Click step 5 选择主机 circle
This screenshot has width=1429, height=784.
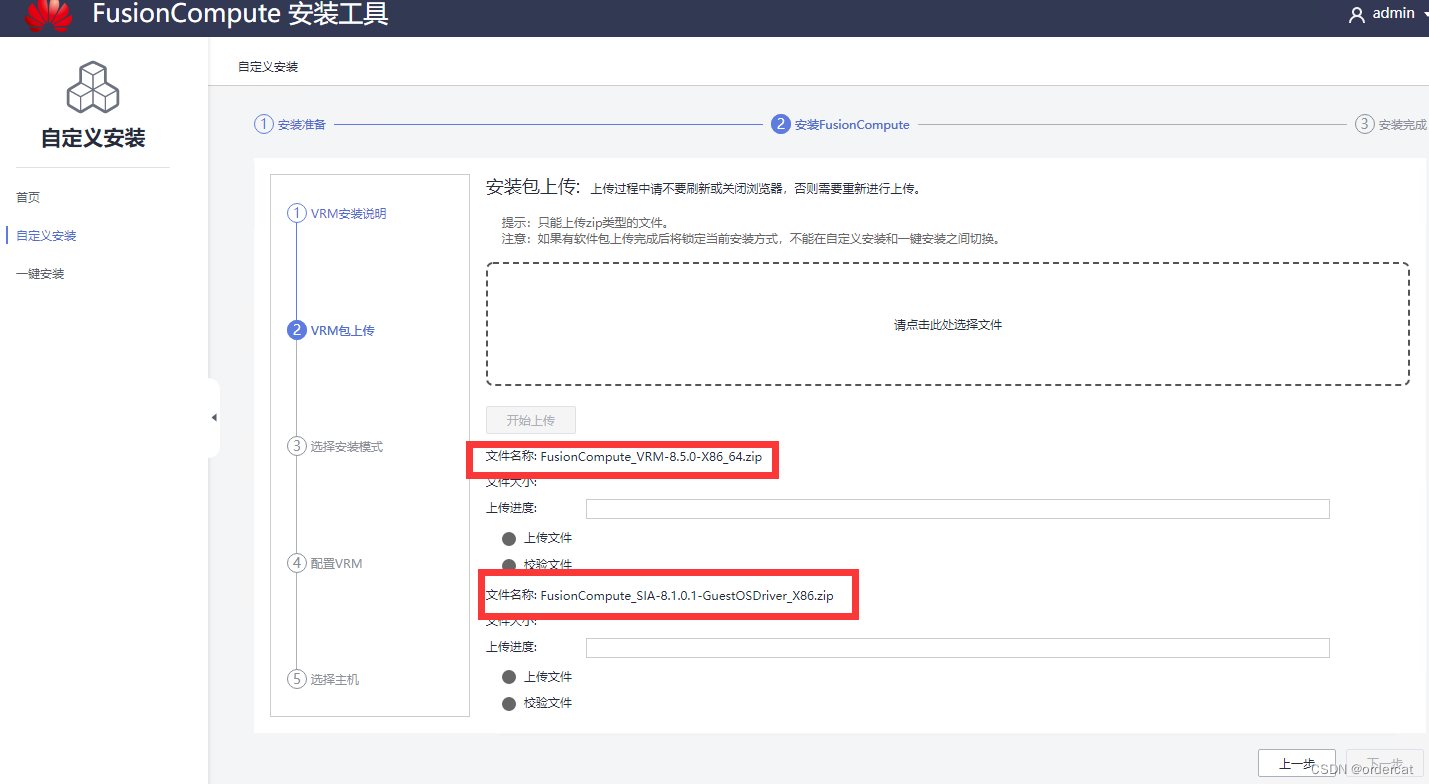297,679
